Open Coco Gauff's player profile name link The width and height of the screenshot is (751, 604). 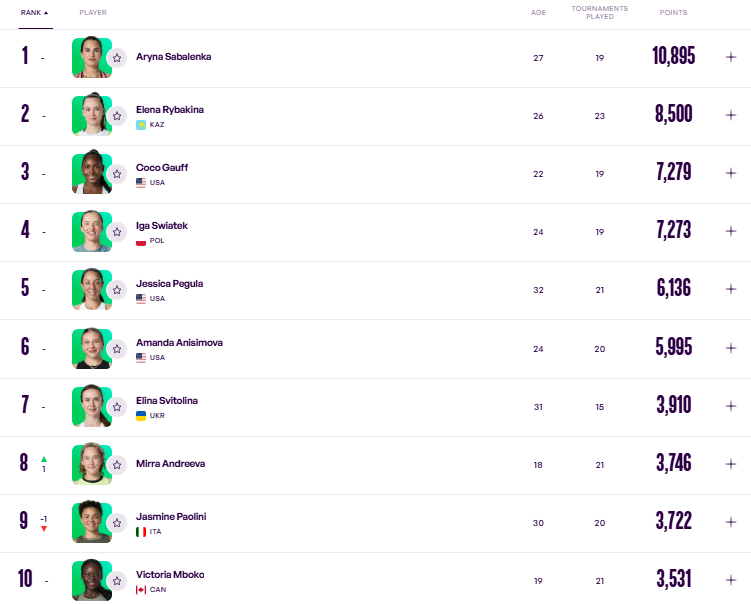click(x=162, y=168)
